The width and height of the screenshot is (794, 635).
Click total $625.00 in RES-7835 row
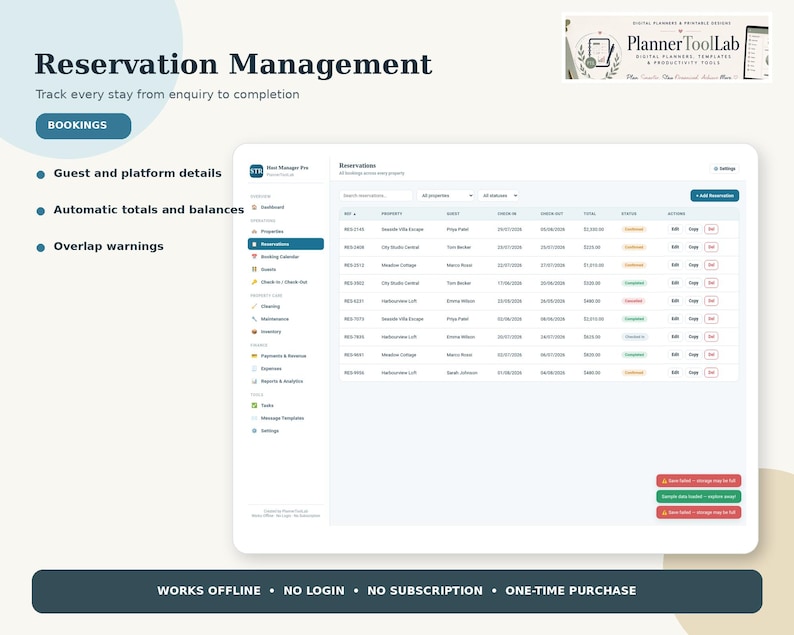(x=592, y=337)
